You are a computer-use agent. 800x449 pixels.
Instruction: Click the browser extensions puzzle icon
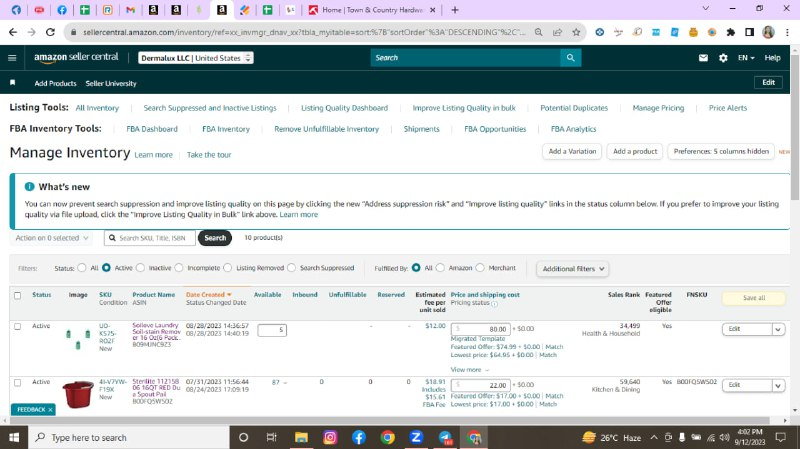click(731, 32)
